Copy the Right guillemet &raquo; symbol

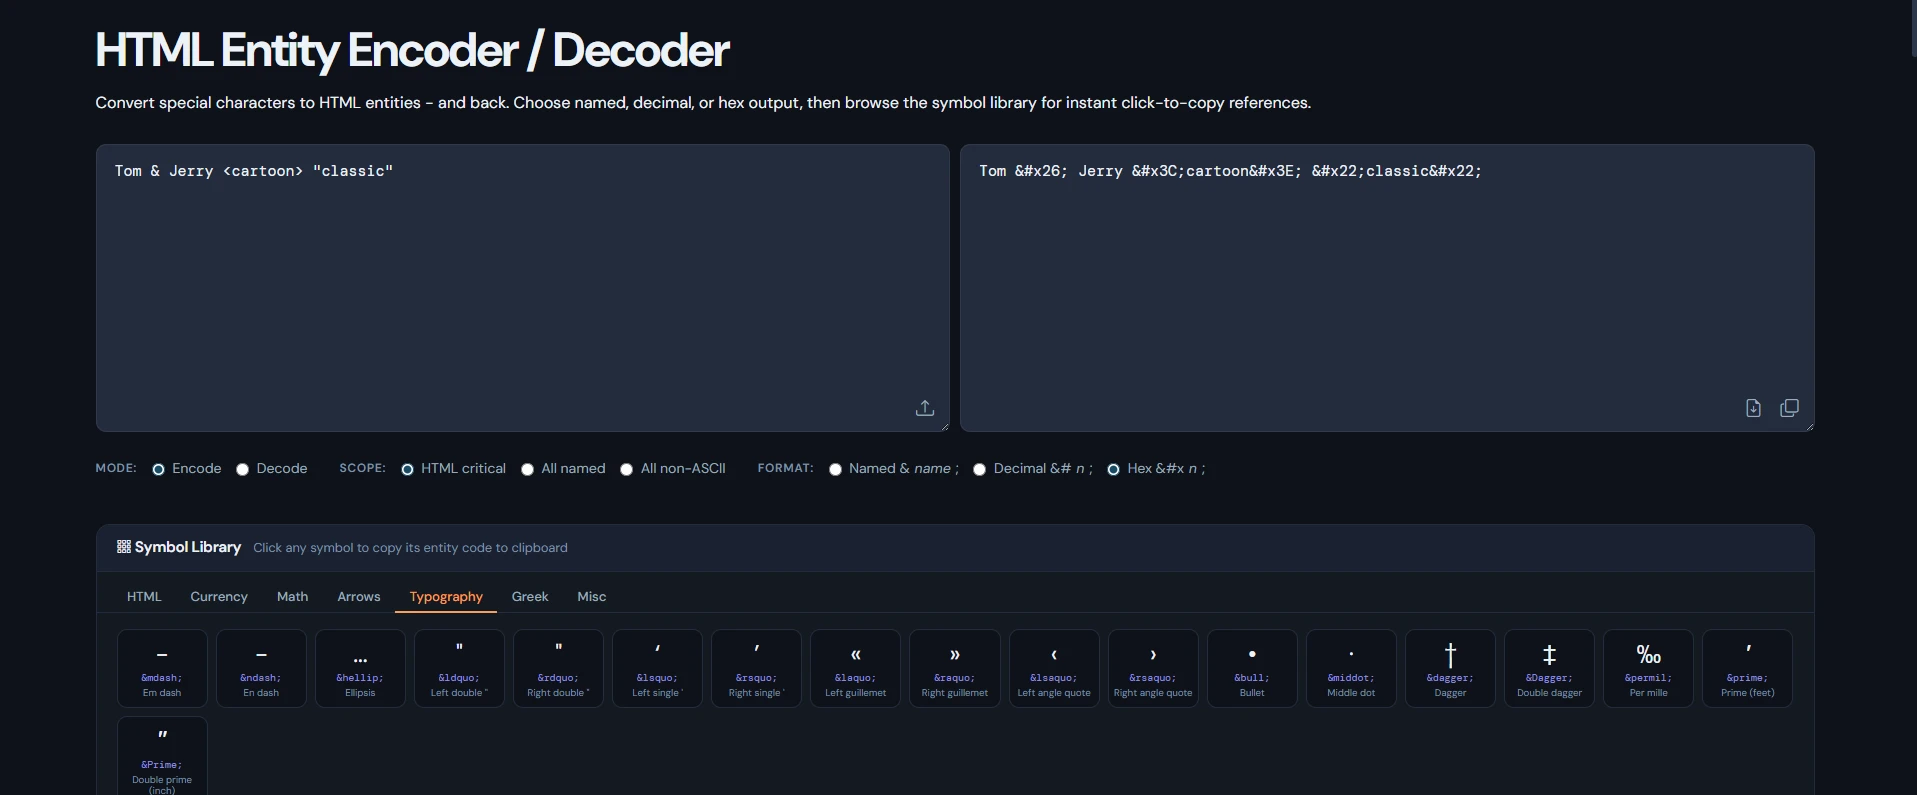(x=954, y=668)
